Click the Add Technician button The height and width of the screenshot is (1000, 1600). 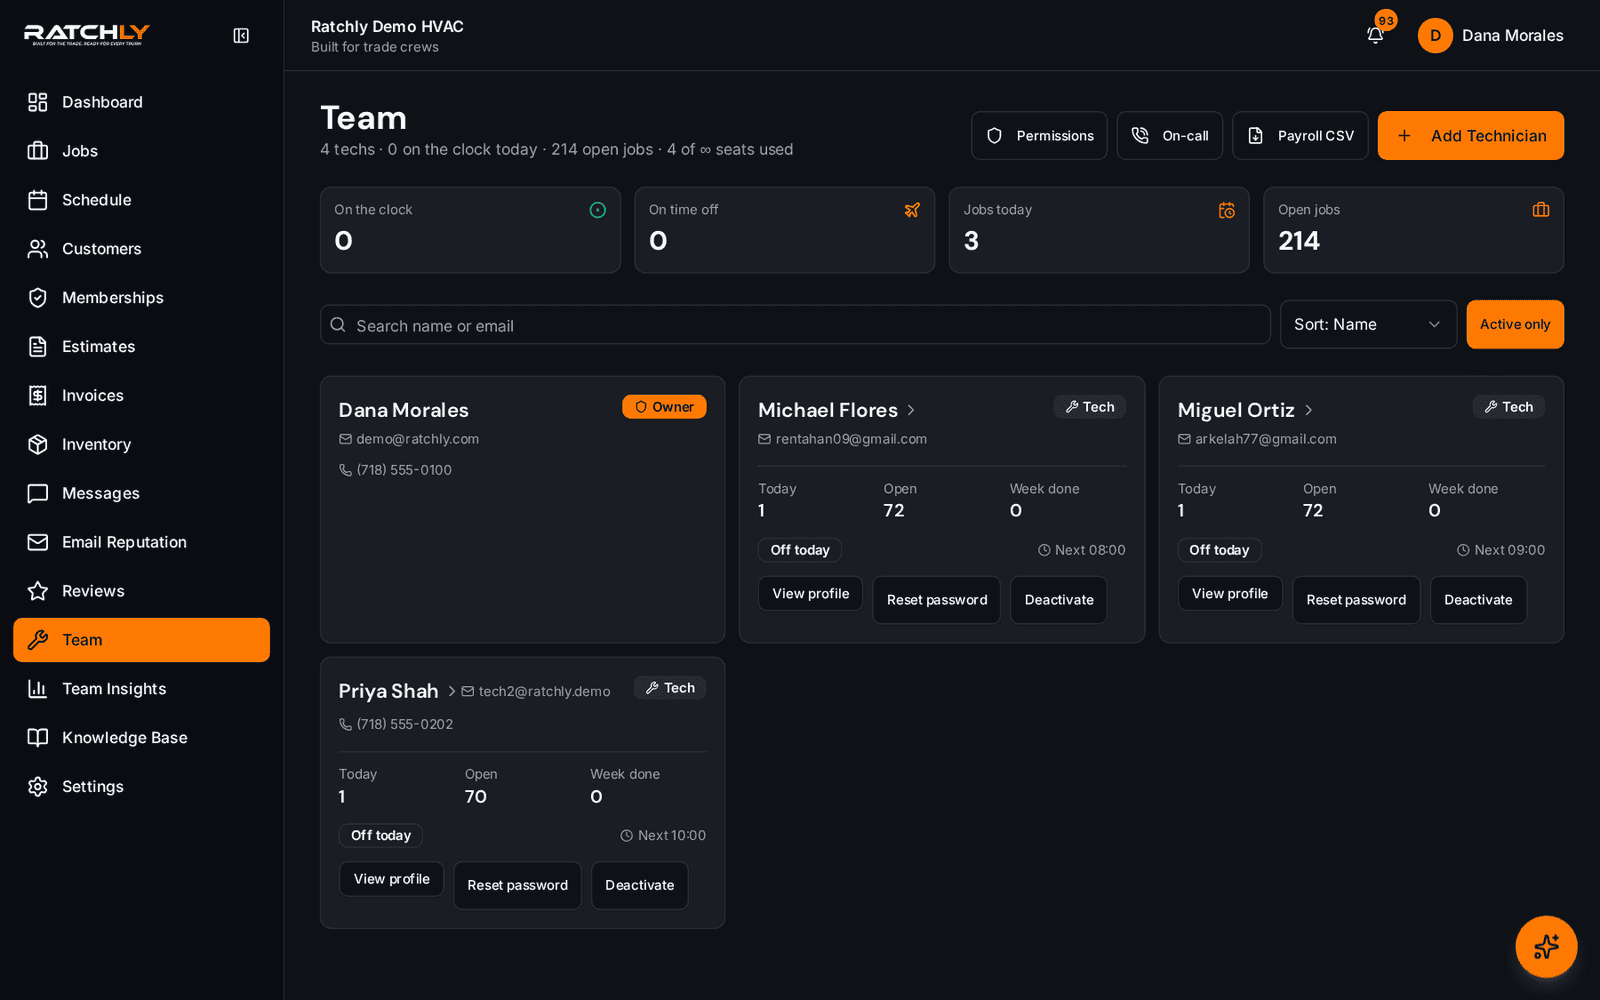[x=1471, y=135]
